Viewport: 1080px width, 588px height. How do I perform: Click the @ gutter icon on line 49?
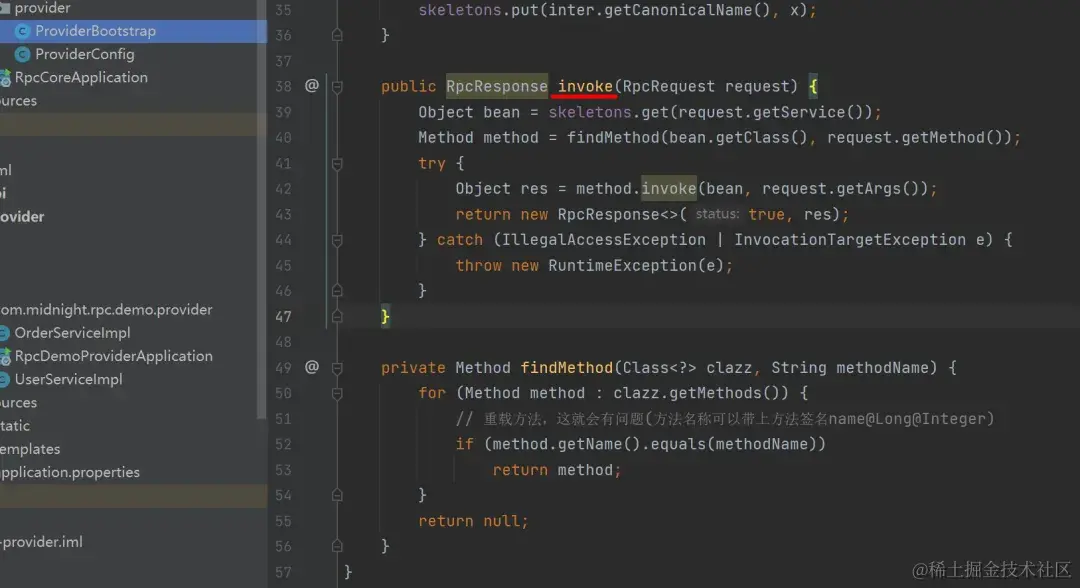pos(312,367)
